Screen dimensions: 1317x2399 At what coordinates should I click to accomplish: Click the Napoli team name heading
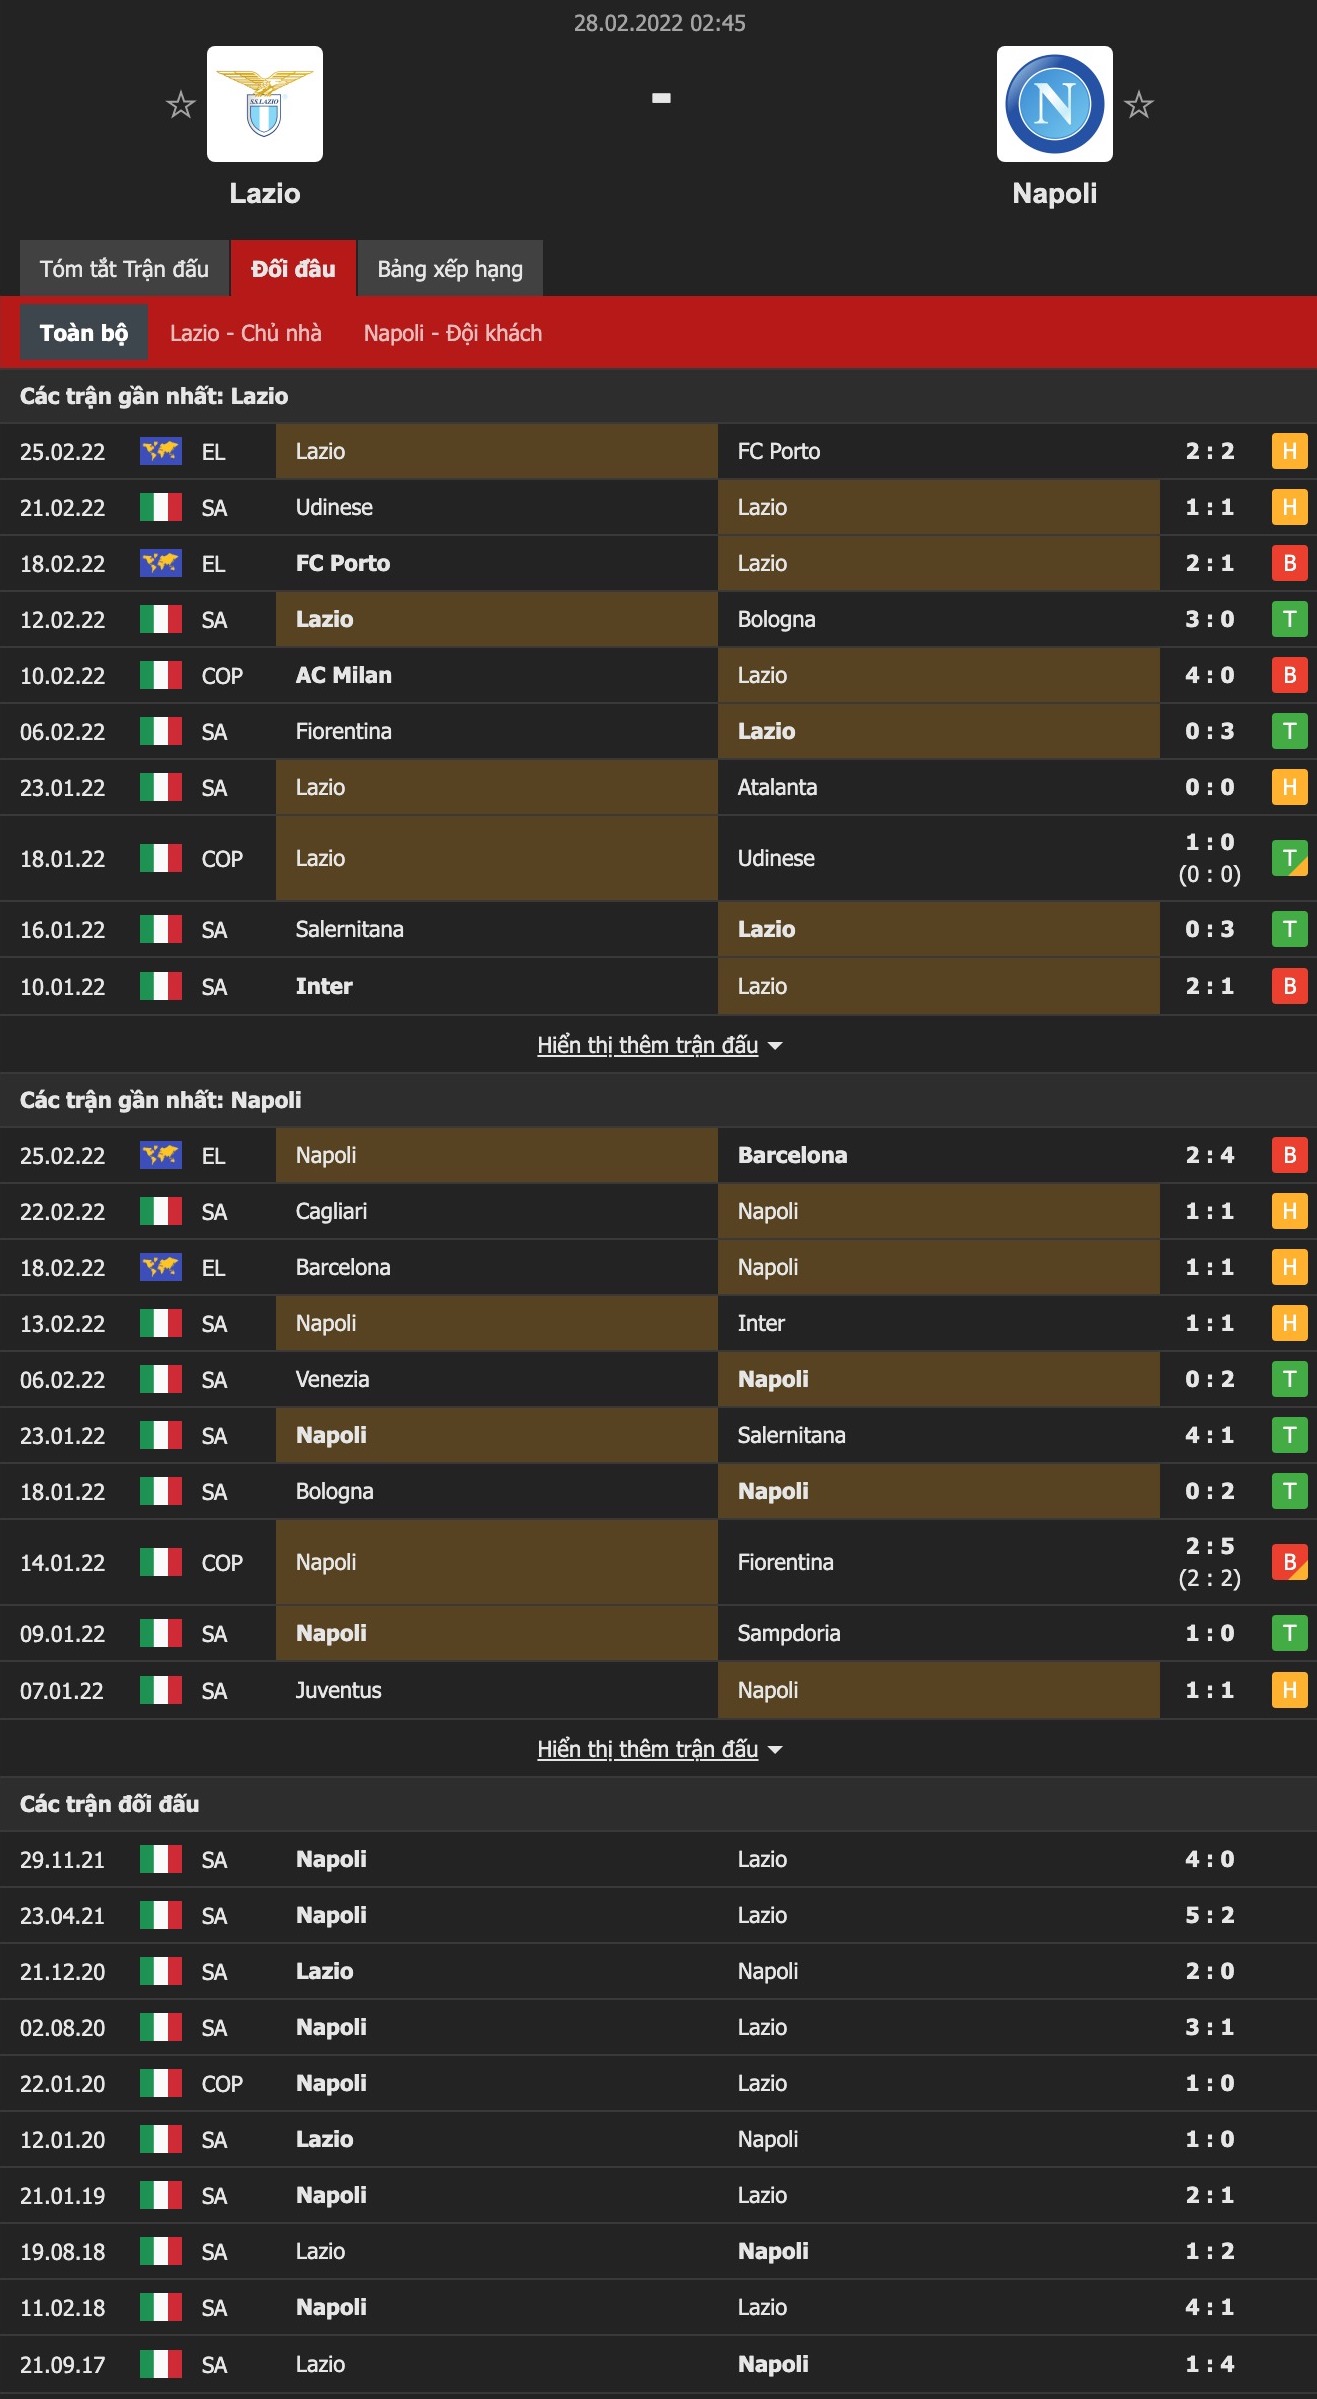[1055, 193]
